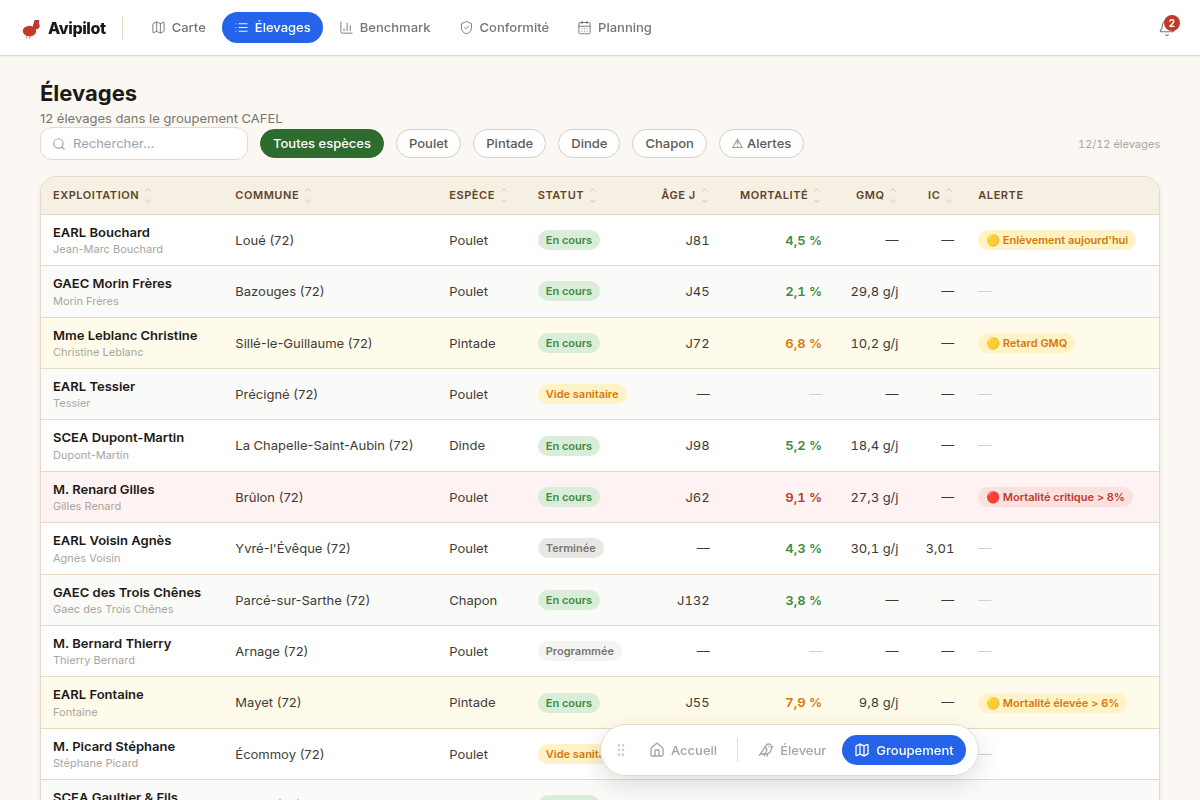Viewport: 1200px width, 800px height.
Task: Open SCEA Dupont-Martin farm
Action: 600,446
